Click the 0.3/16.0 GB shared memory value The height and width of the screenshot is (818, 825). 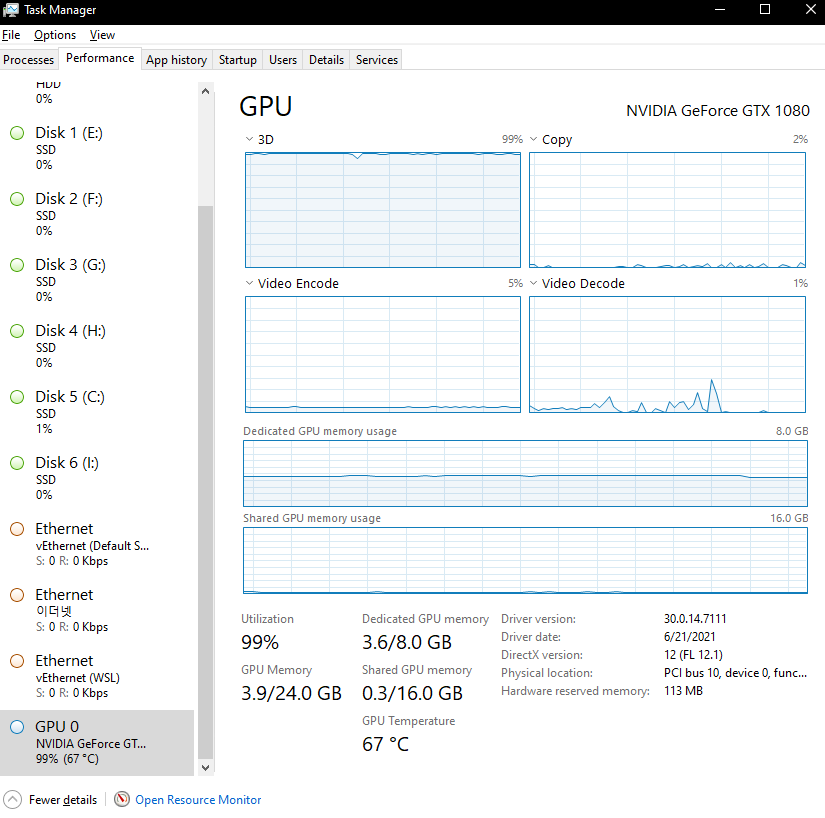click(412, 693)
